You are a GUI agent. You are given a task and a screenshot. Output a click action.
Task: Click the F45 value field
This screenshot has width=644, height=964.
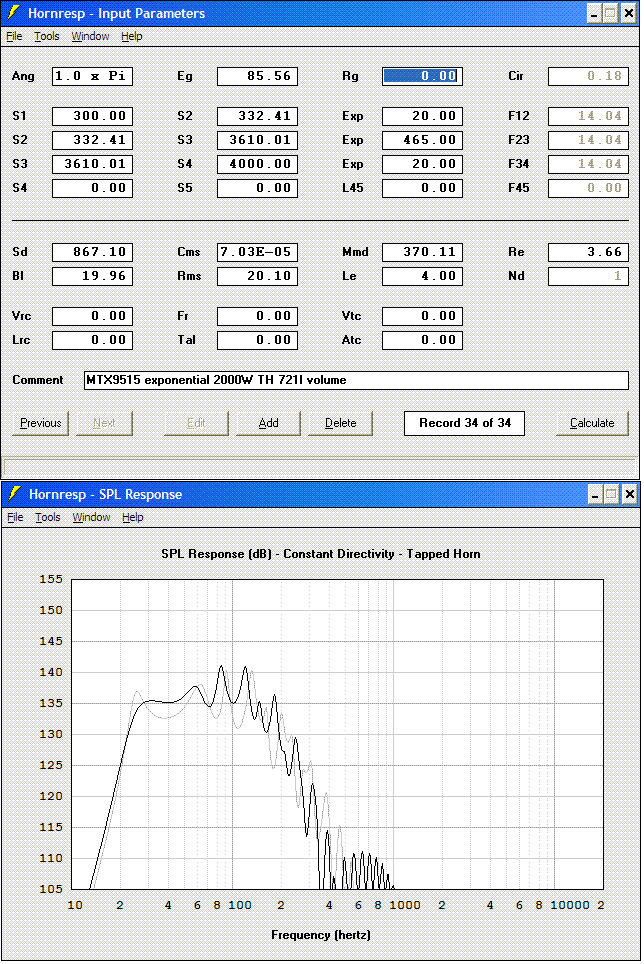[x=588, y=188]
